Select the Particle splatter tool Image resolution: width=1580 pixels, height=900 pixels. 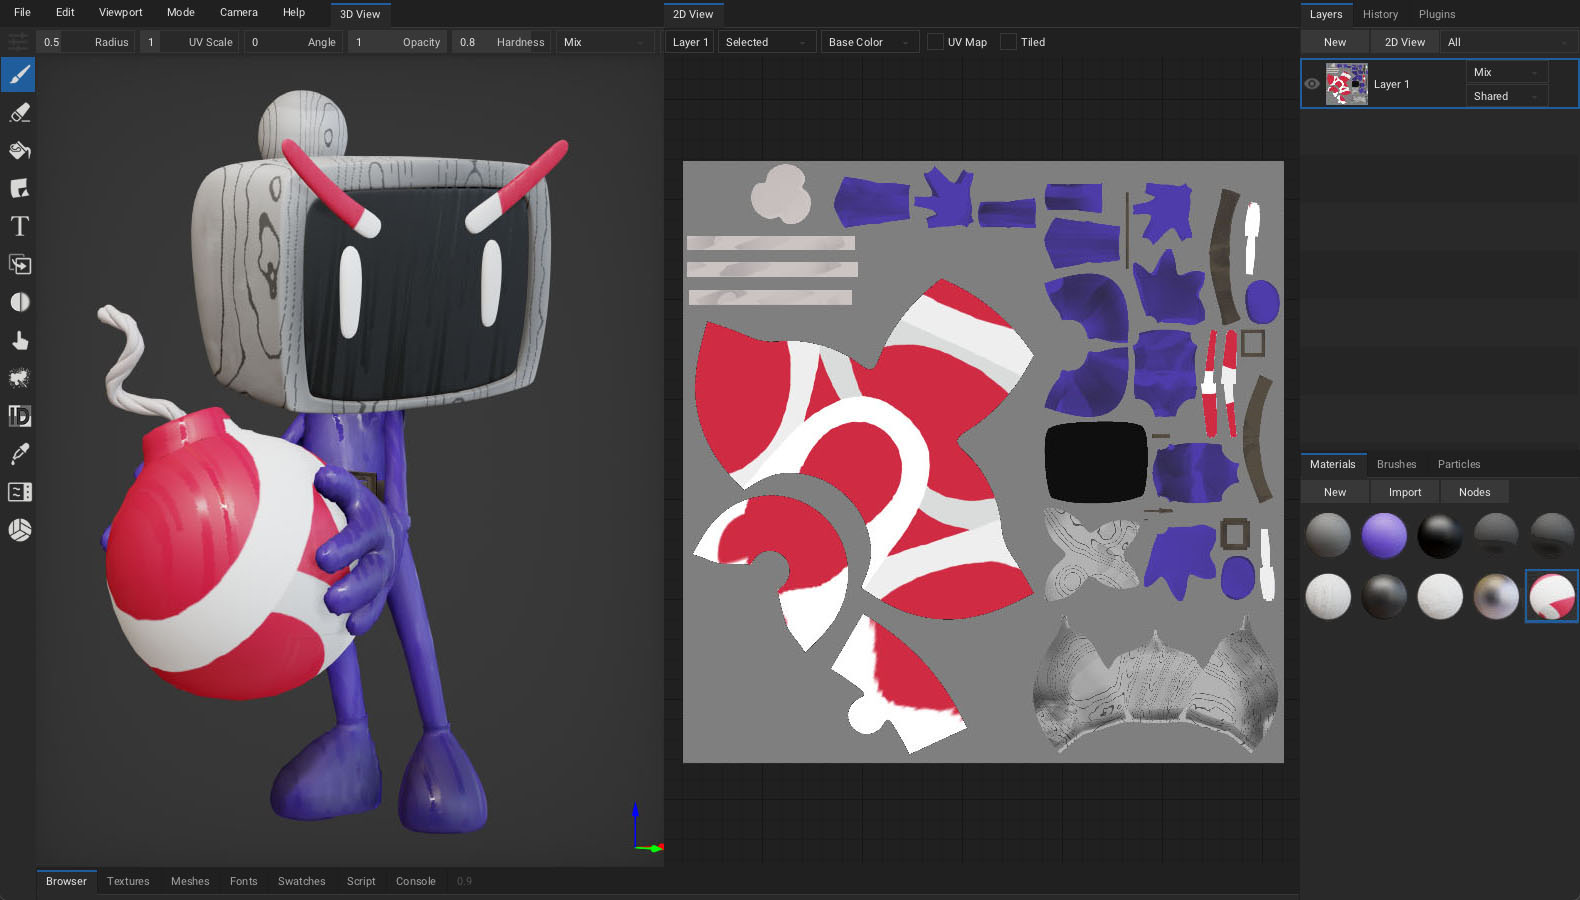19,378
